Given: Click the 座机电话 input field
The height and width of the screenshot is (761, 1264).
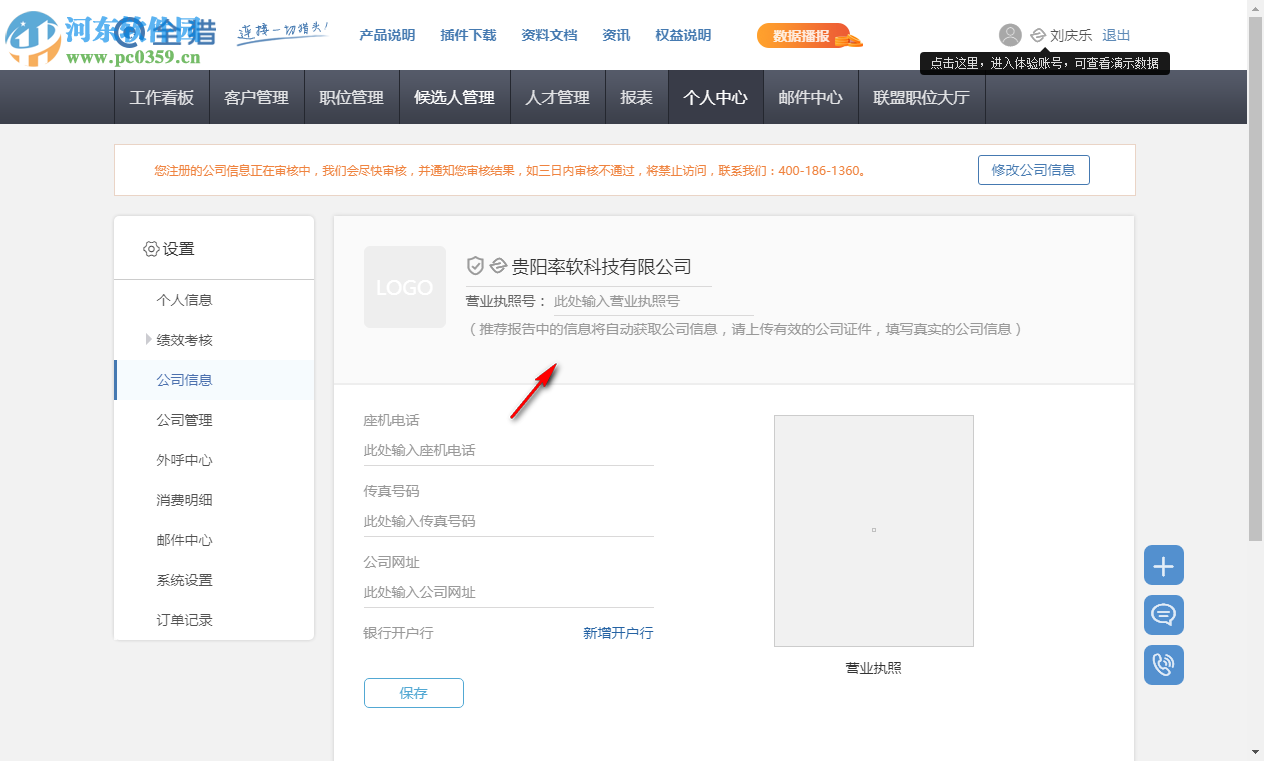Looking at the screenshot, I should click(x=509, y=451).
